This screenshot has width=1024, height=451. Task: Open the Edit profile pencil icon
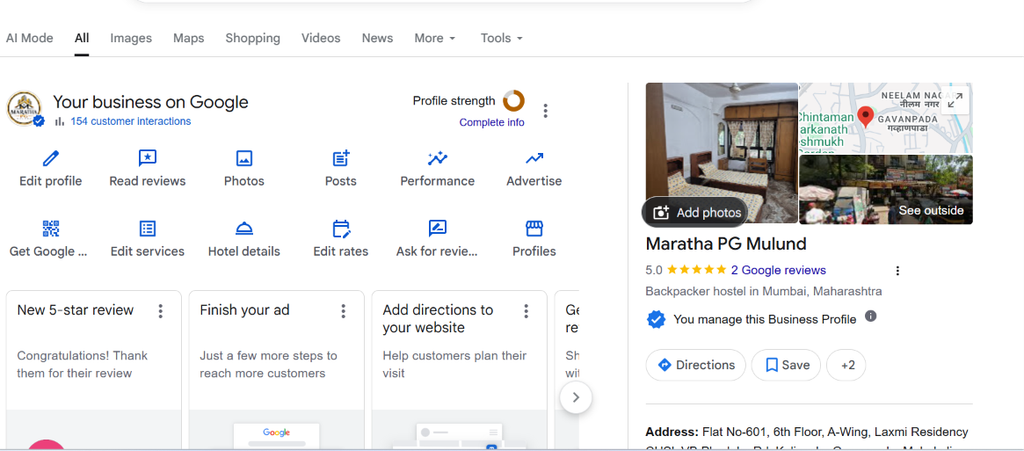coord(51,158)
